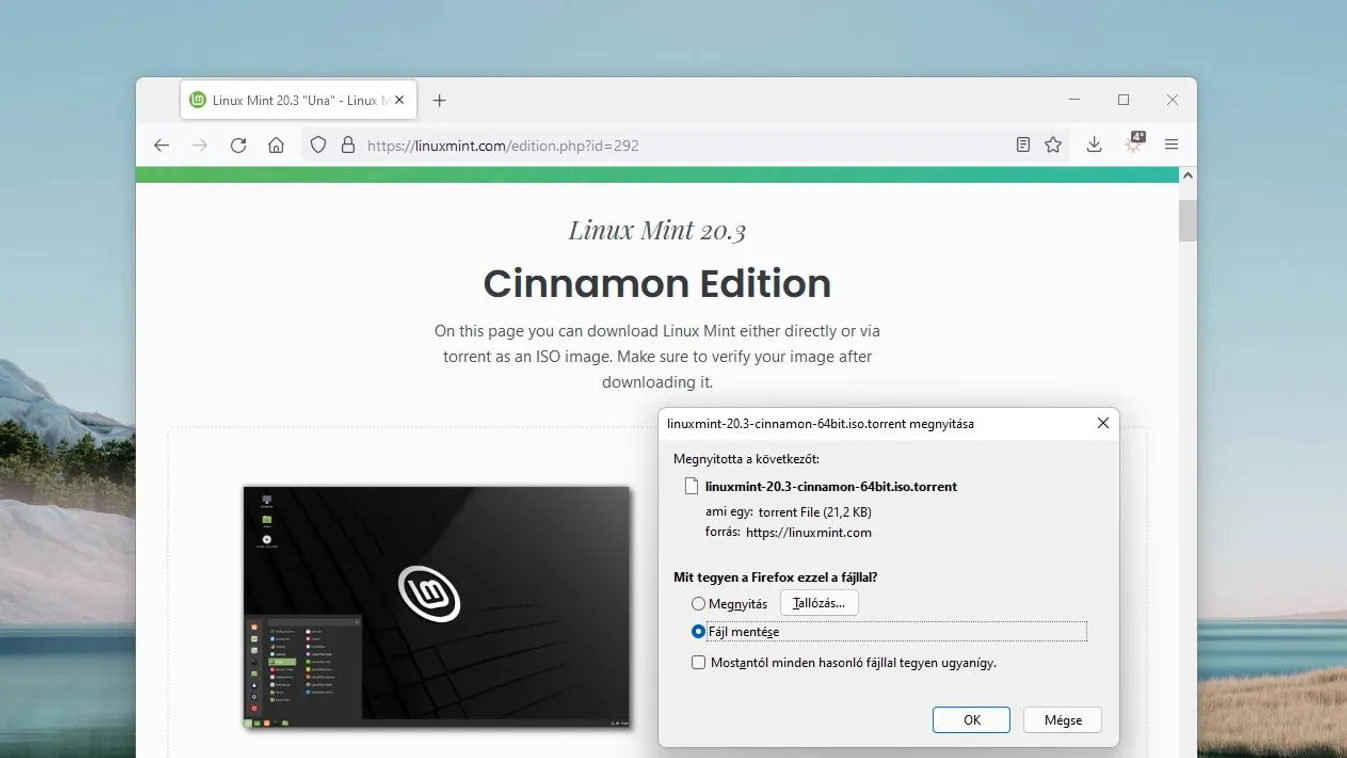Maximize the Firefox window
Screen dimensions: 1347x758
1124,100
